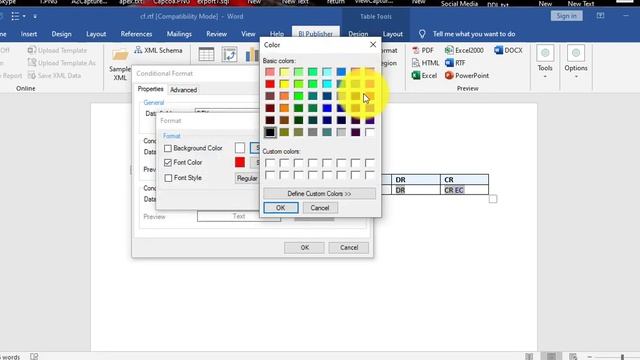Click the Text preview box
640x360 pixels.
(239, 216)
